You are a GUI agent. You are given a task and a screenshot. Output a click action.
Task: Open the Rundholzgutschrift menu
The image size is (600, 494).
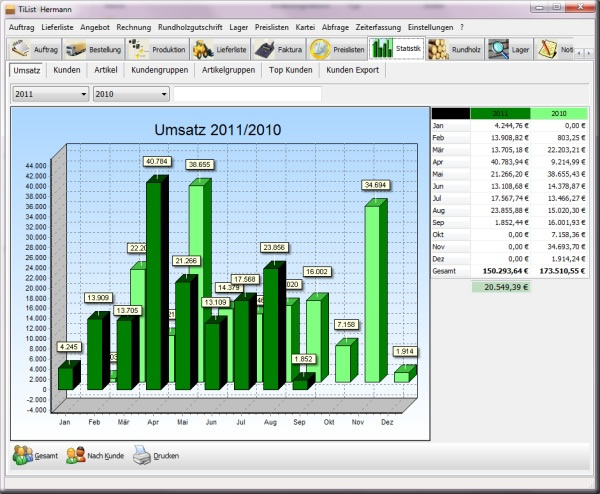coord(190,28)
